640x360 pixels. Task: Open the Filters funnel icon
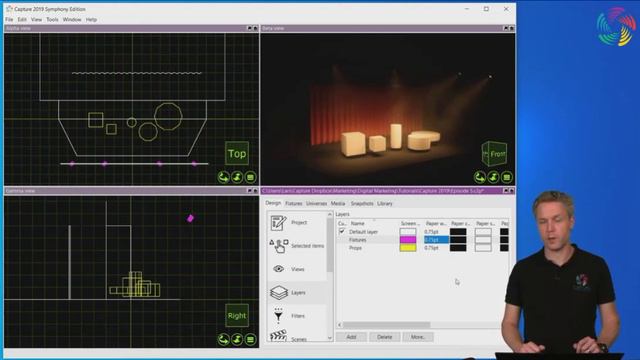pos(278,316)
